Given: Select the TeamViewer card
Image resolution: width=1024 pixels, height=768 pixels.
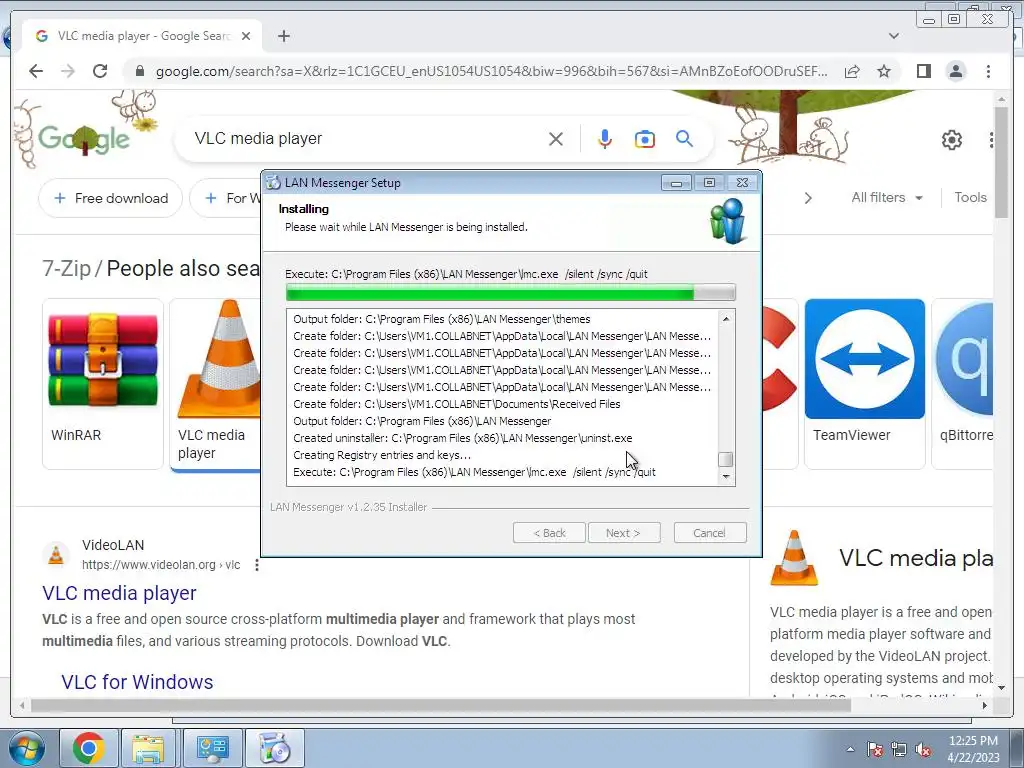Looking at the screenshot, I should point(864,384).
